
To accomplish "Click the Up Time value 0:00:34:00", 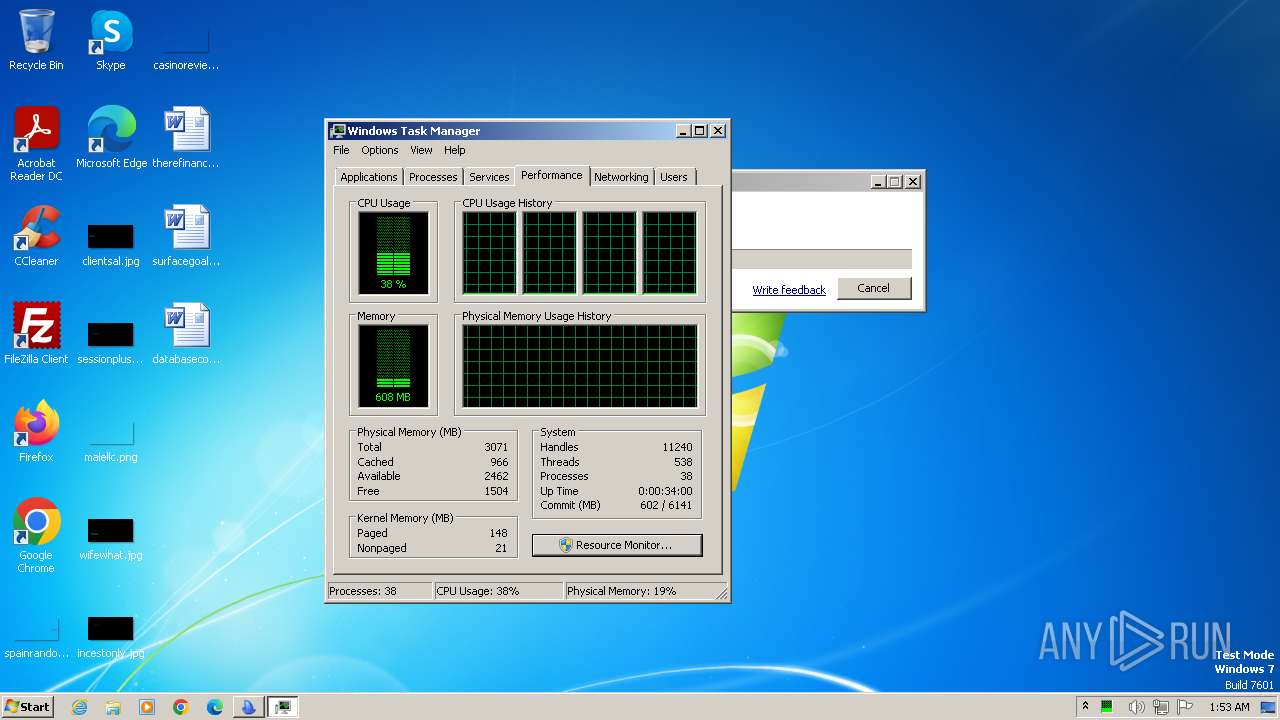I will pos(665,491).
